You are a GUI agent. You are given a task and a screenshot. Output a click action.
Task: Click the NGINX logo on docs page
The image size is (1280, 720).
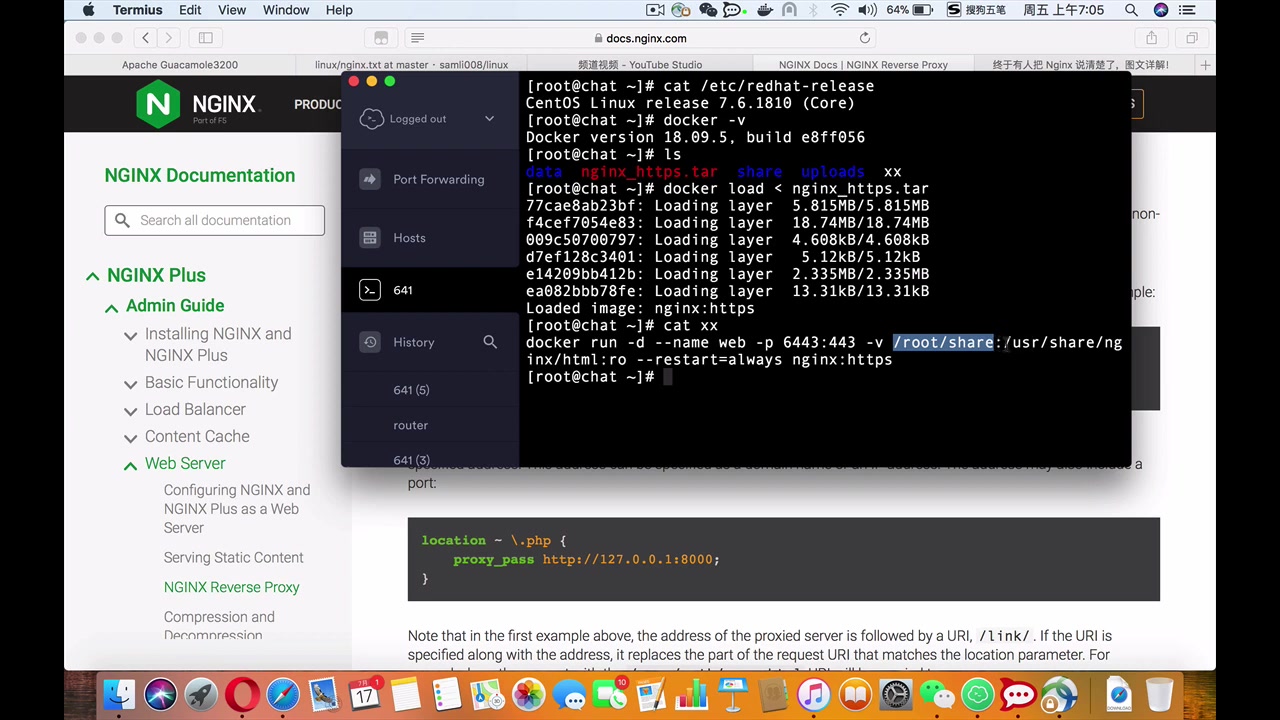coord(197,105)
